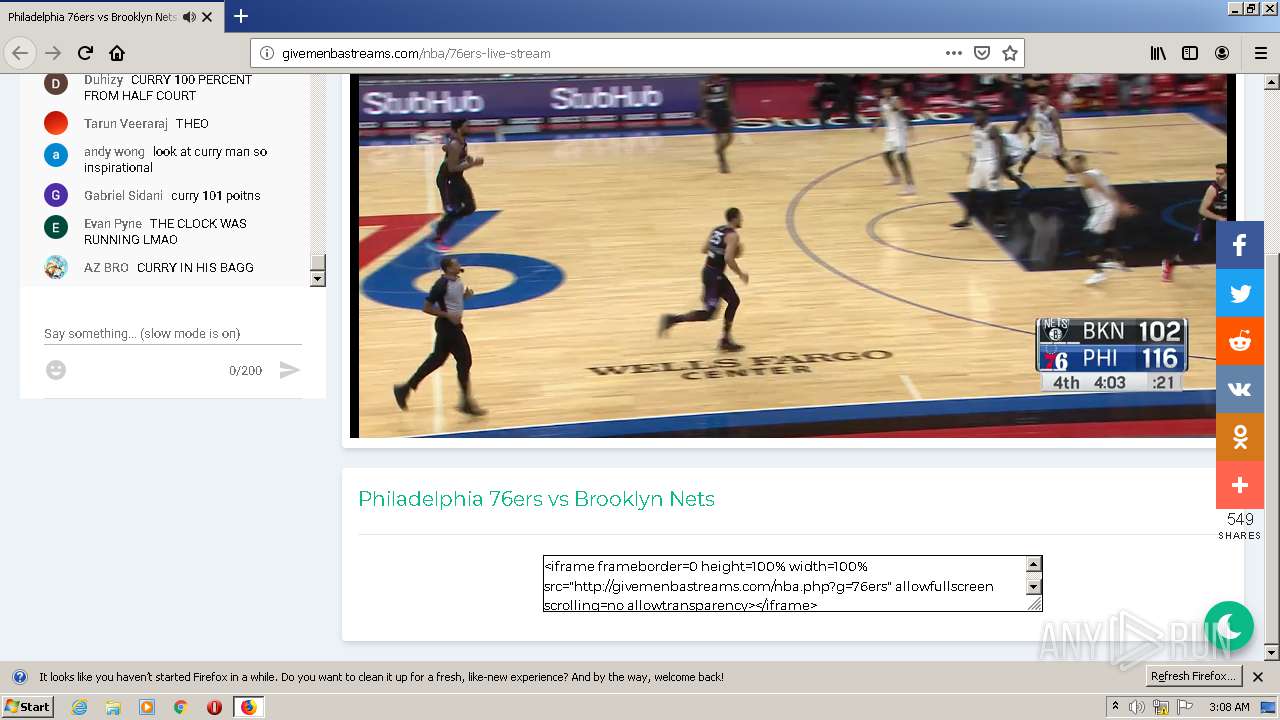Viewport: 1280px width, 720px height.
Task: Select chat user Duhizy
Action: 104,80
